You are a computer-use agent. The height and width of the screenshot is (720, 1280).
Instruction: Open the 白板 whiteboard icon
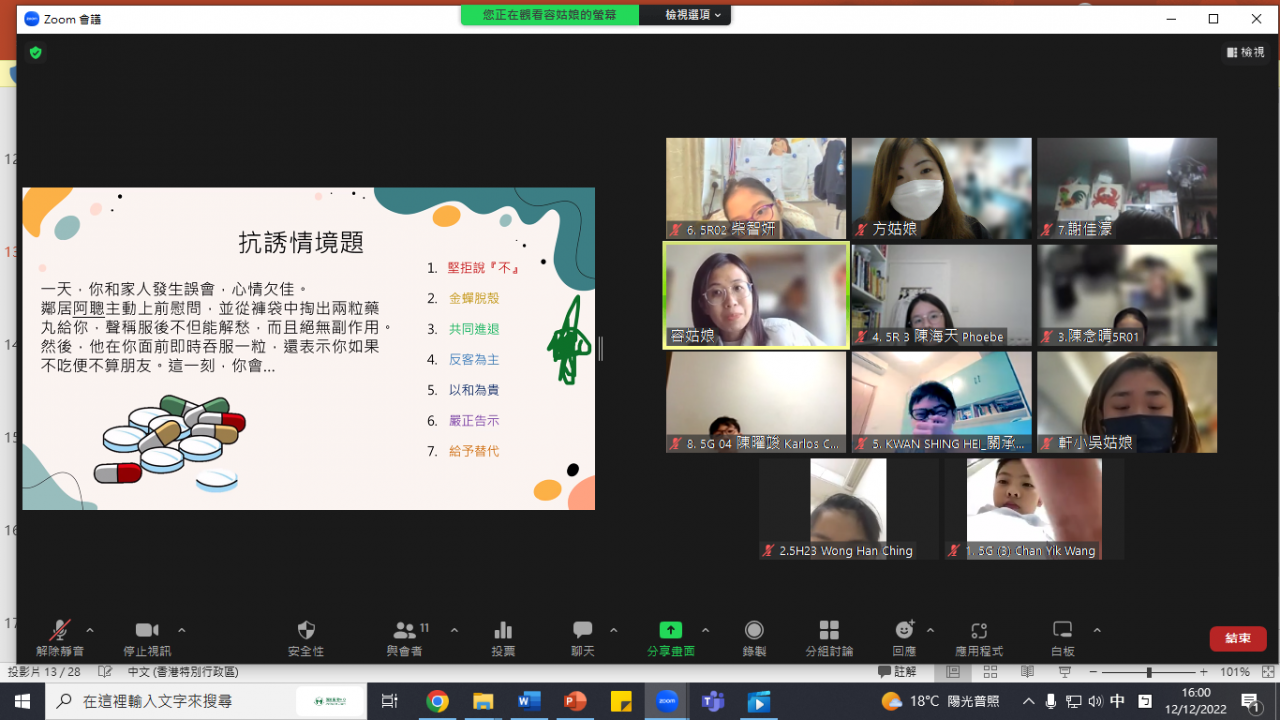[1062, 637]
